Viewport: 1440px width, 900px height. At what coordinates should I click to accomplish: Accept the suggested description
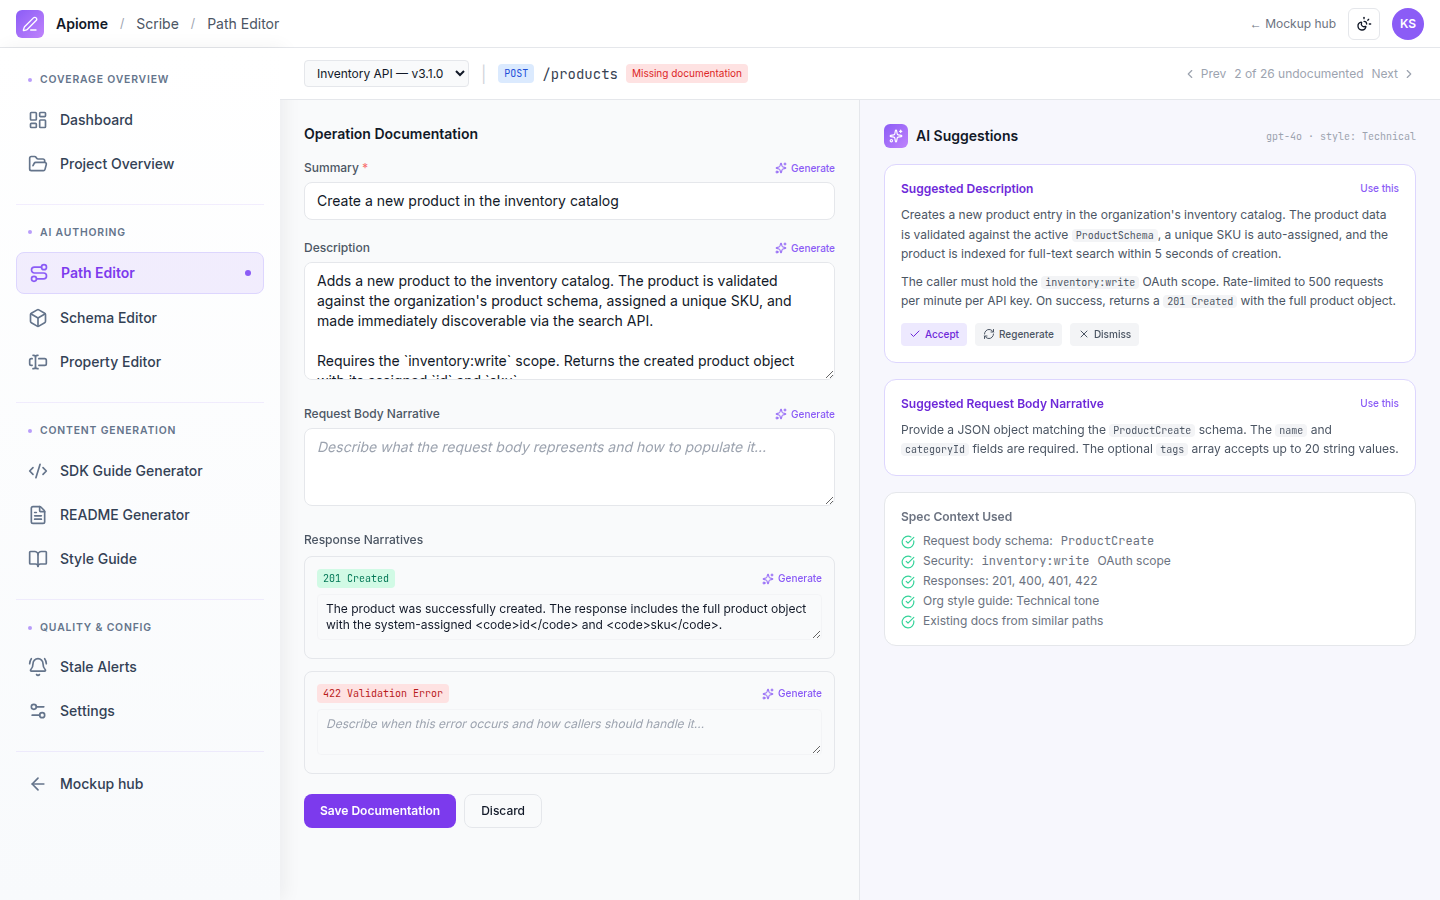[x=934, y=335]
